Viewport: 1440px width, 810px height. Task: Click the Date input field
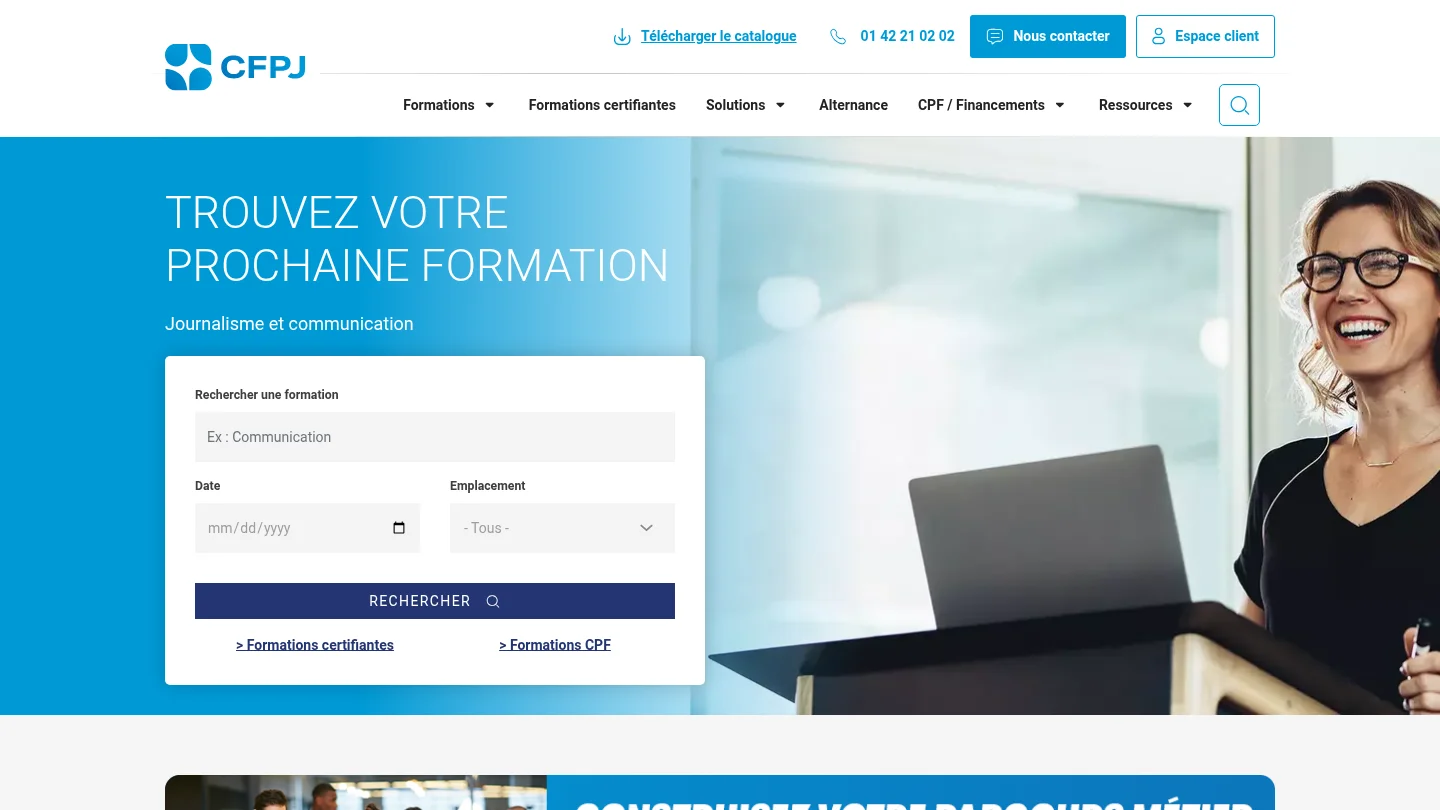(307, 528)
